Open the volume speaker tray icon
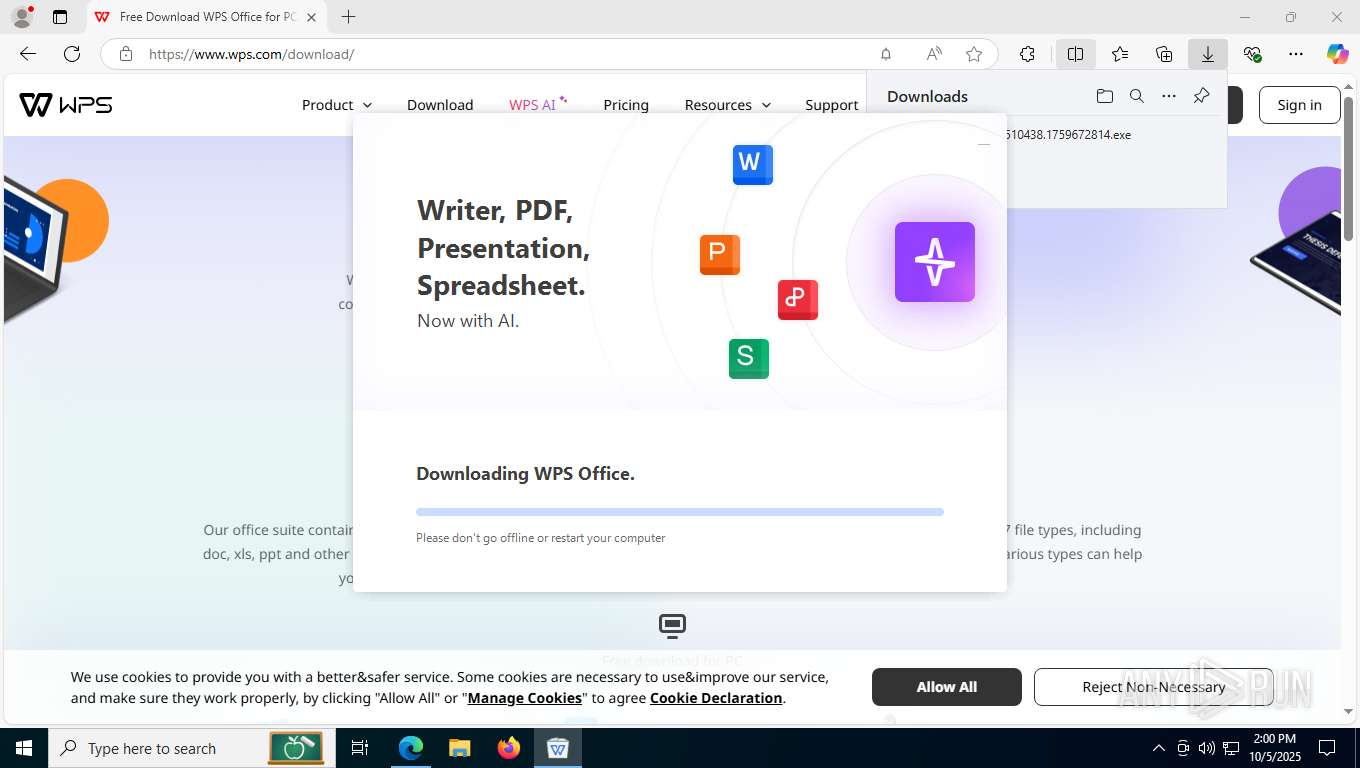This screenshot has height=768, width=1360. pos(1207,748)
